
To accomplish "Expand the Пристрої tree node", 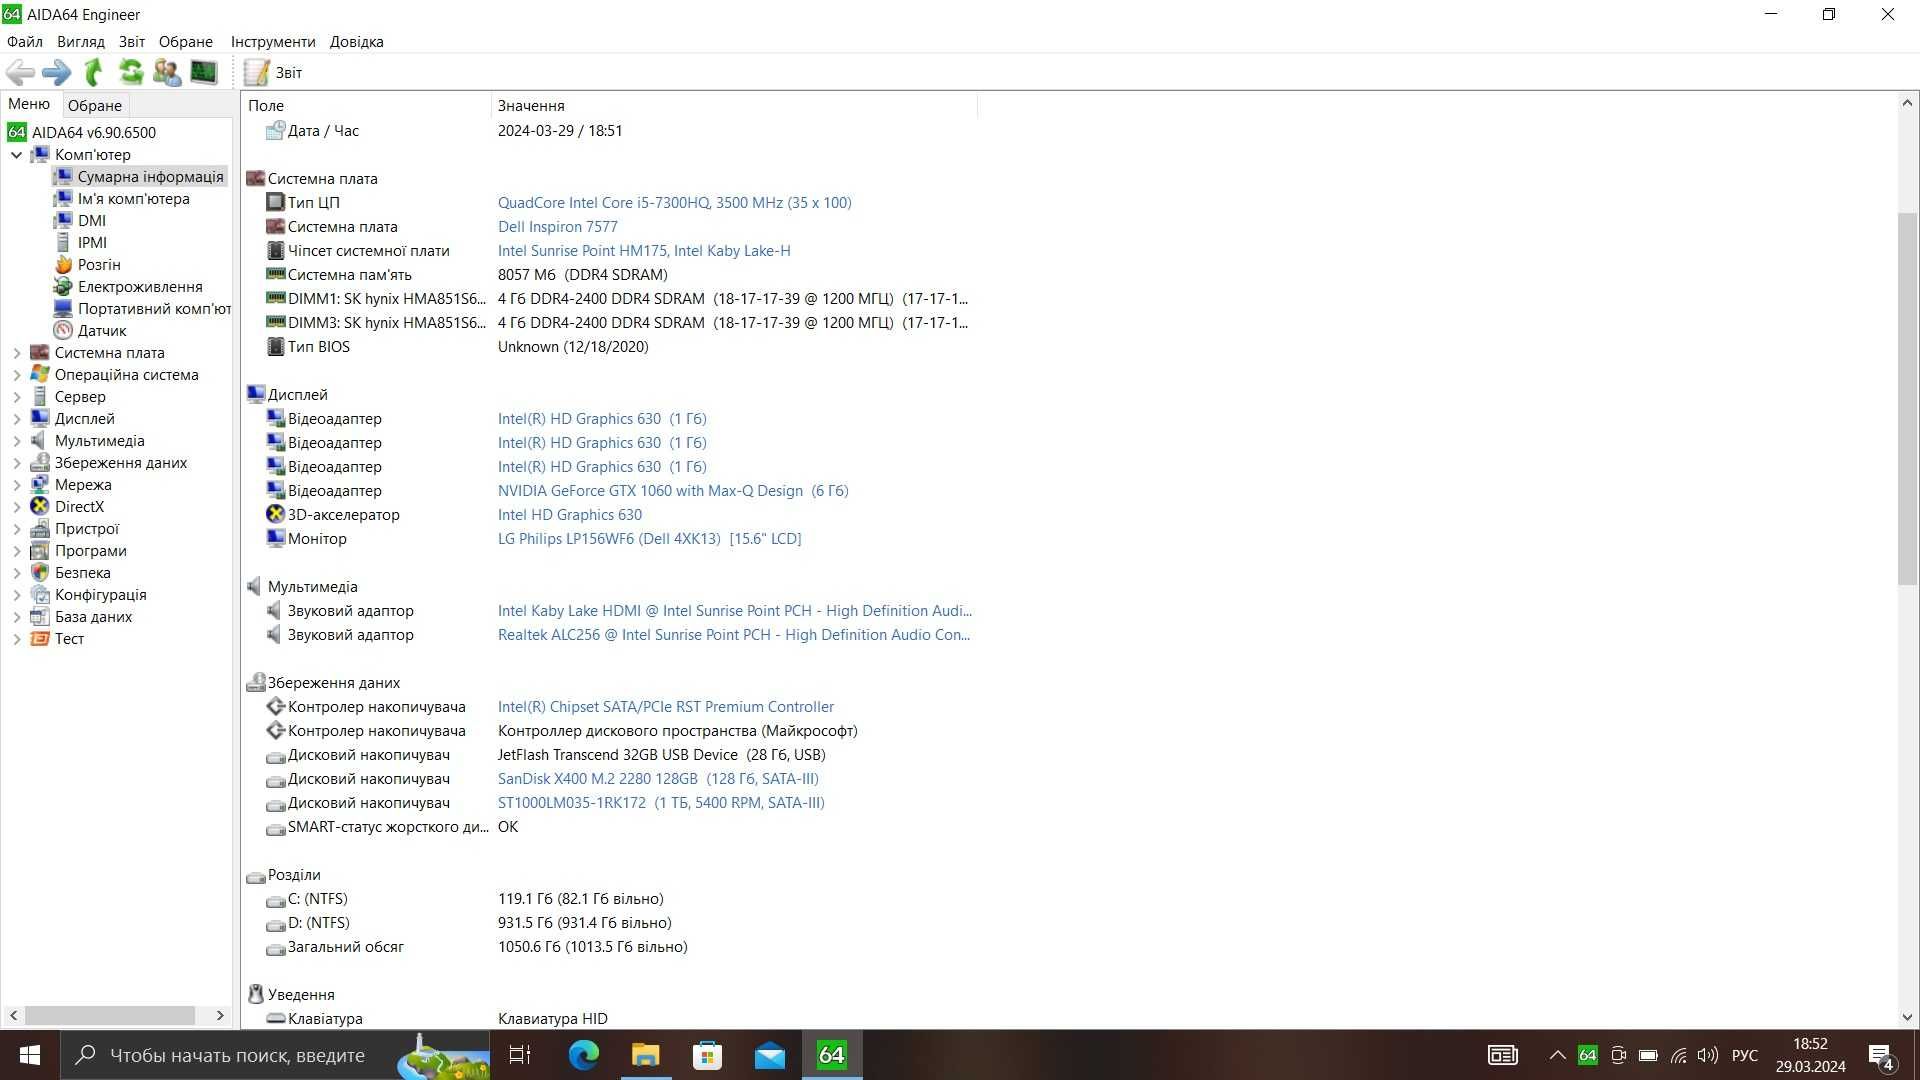I will click(16, 529).
